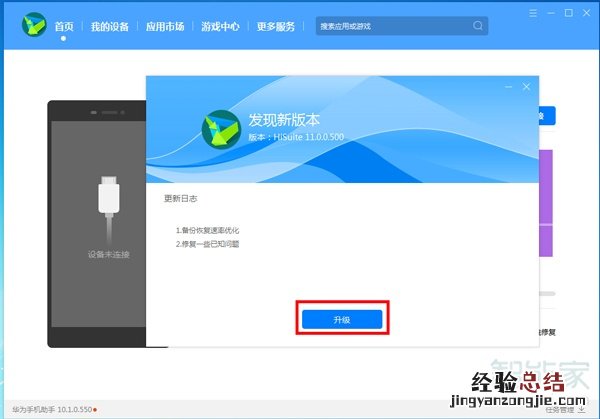
Task: Close the main HiSuite window
Action: pyautogui.click(x=587, y=13)
